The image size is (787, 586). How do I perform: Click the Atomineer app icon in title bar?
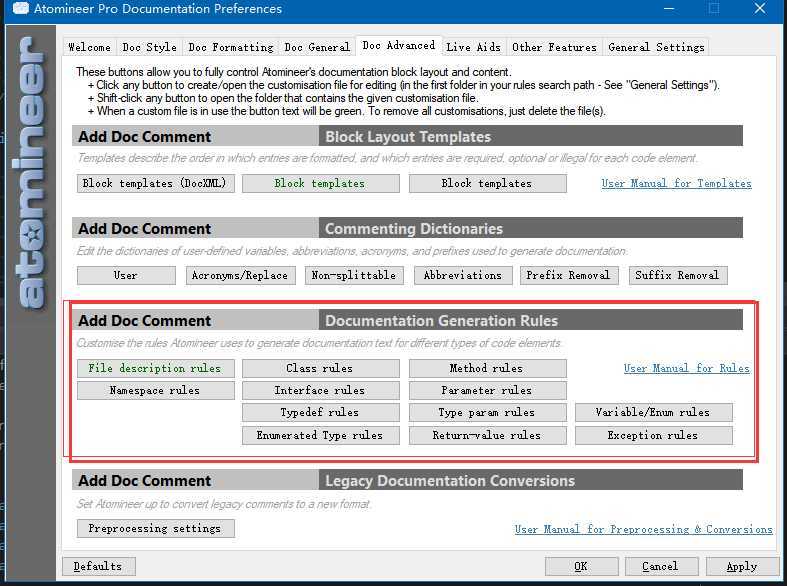click(20, 8)
